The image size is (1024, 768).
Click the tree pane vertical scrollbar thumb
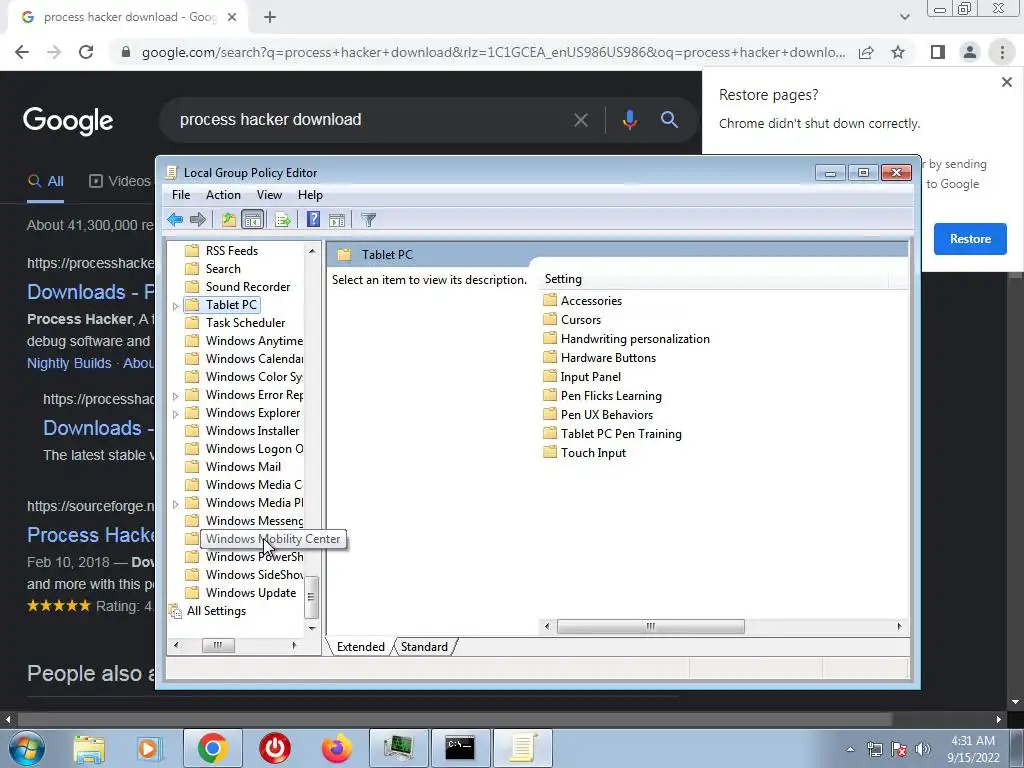pyautogui.click(x=312, y=597)
